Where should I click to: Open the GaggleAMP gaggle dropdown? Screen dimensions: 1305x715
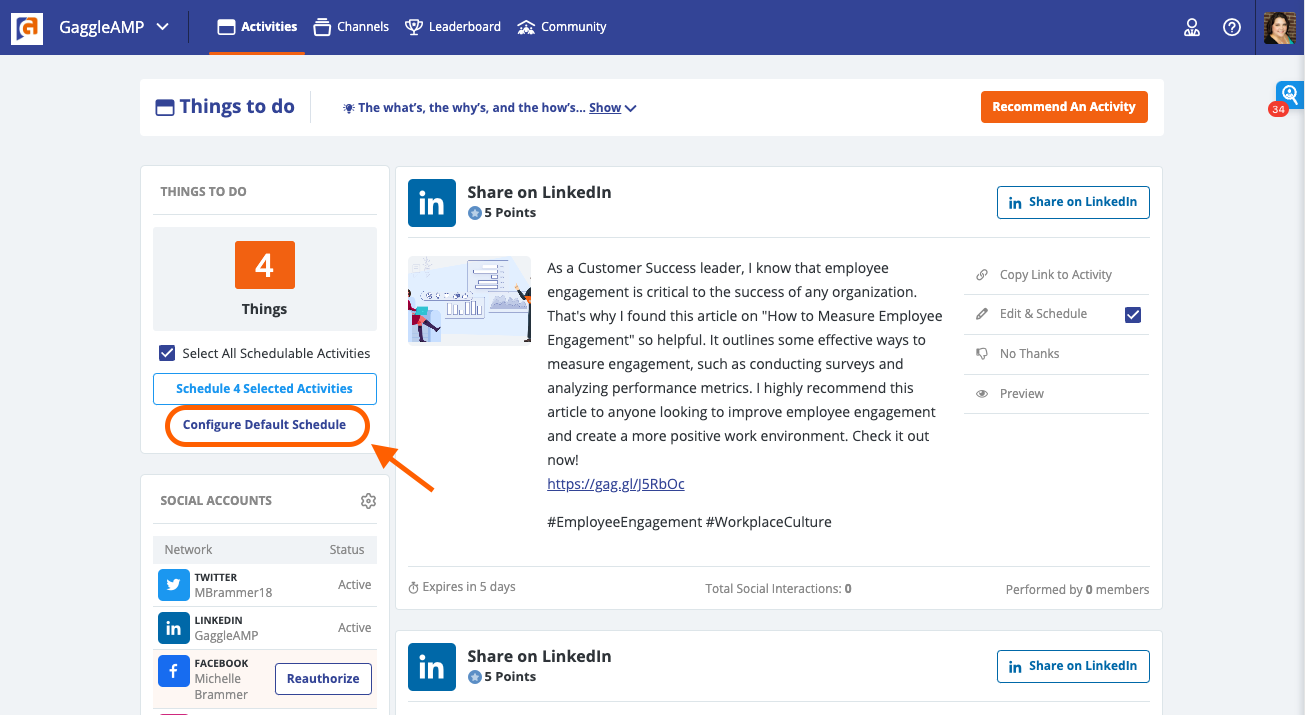coord(114,27)
